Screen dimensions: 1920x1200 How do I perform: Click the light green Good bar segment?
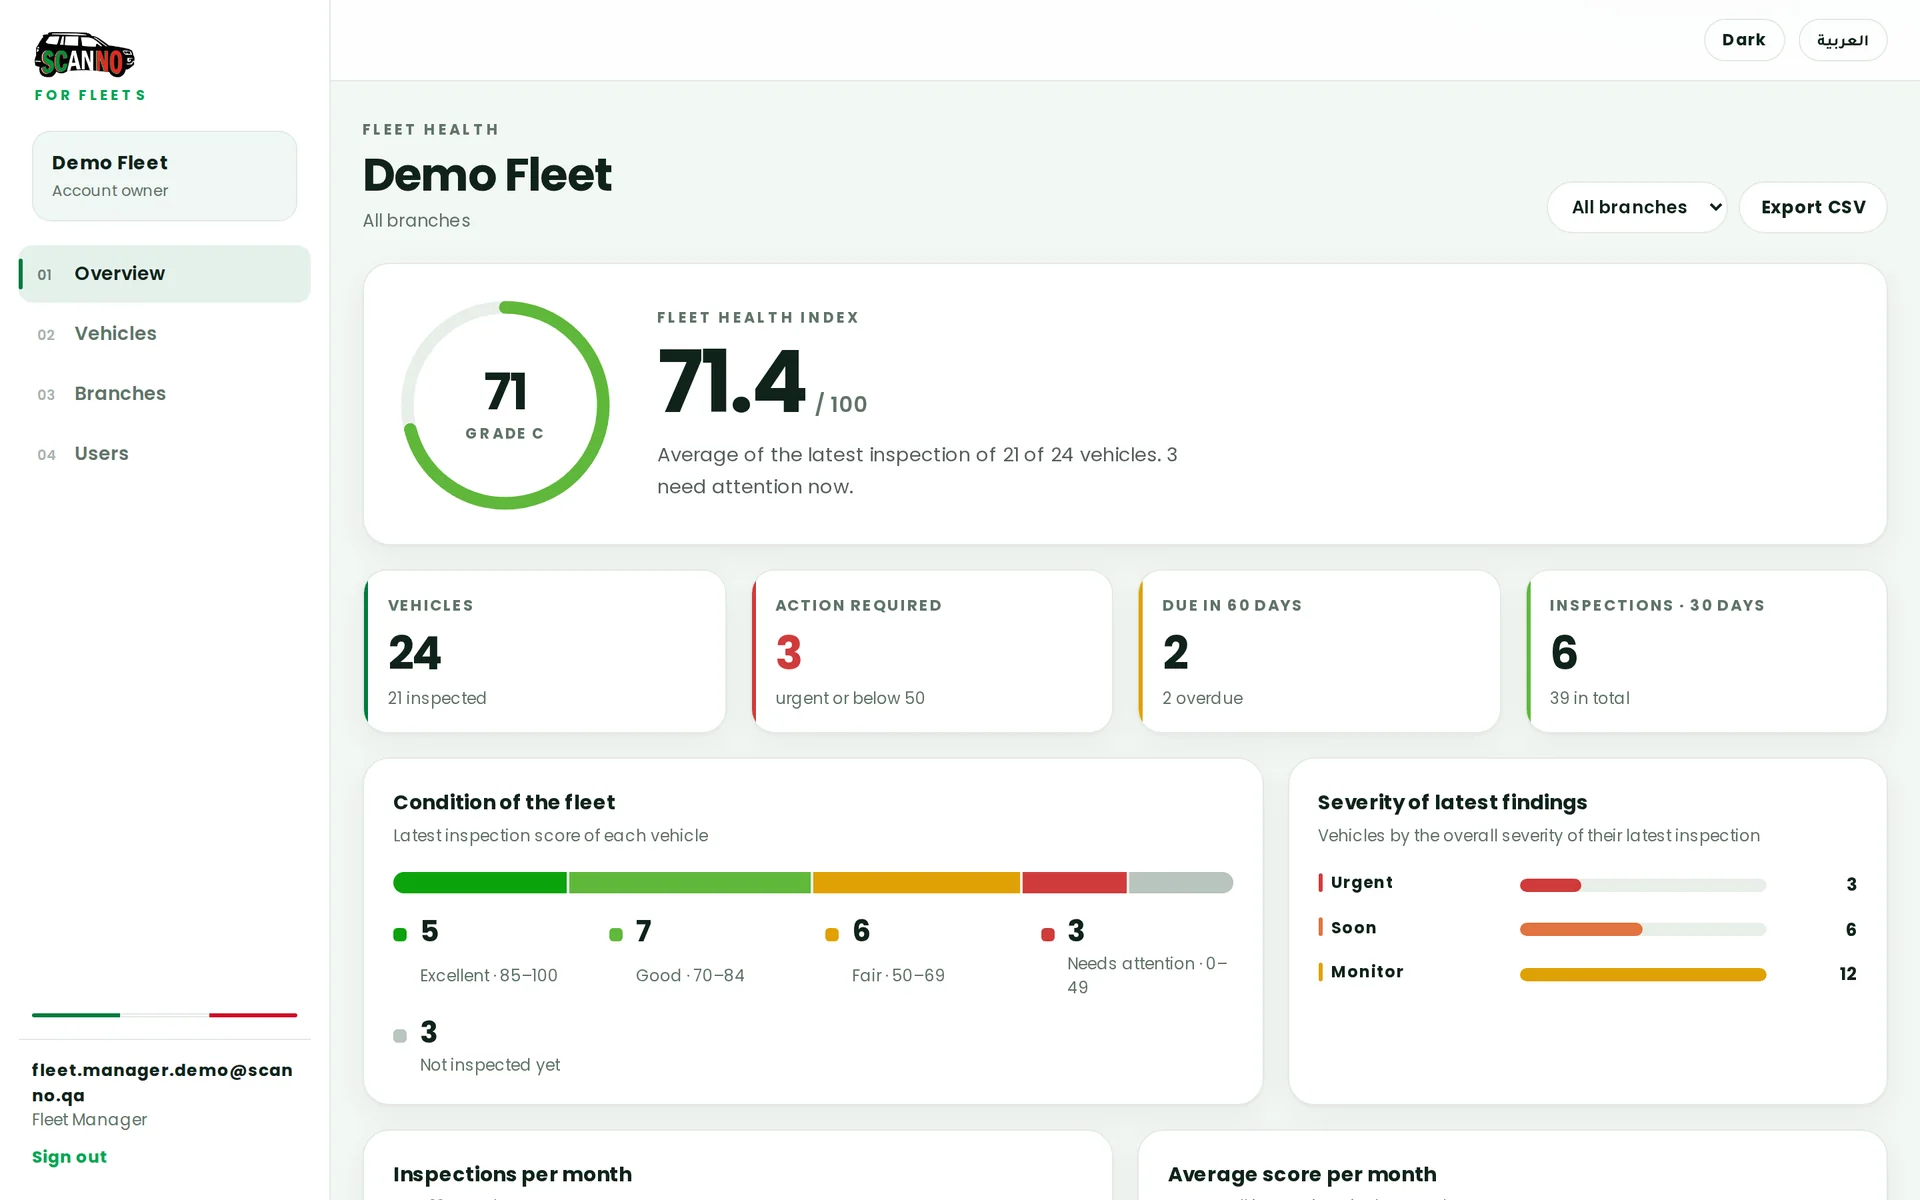pyautogui.click(x=690, y=882)
